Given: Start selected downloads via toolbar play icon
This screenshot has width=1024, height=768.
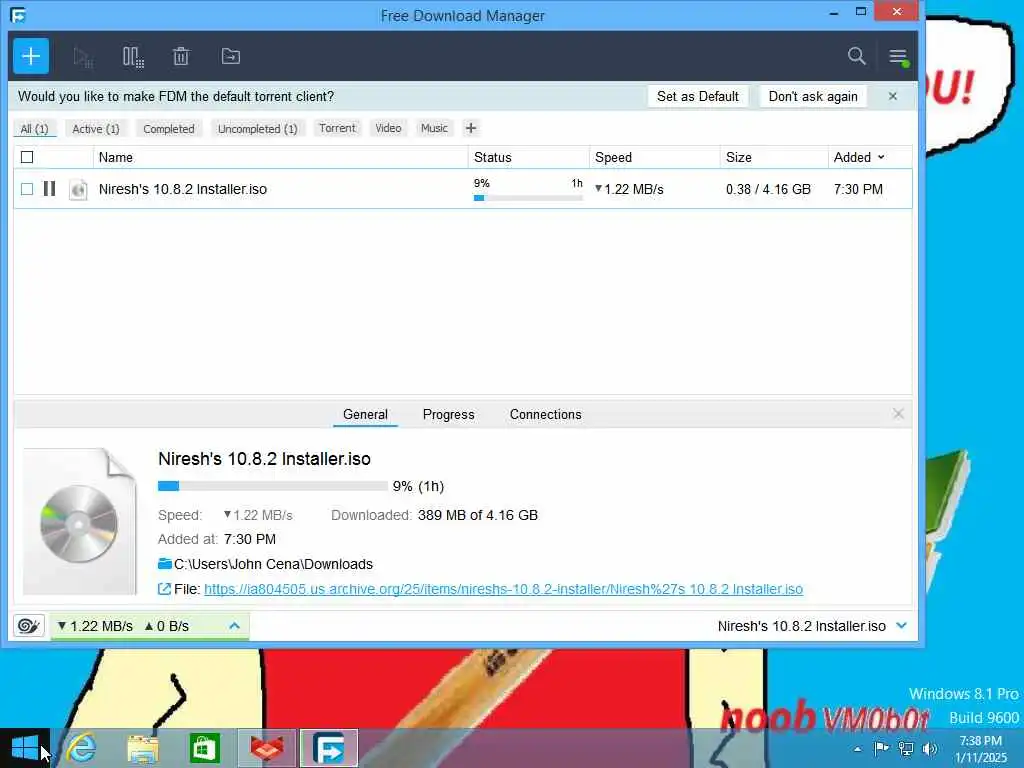Looking at the screenshot, I should (82, 57).
